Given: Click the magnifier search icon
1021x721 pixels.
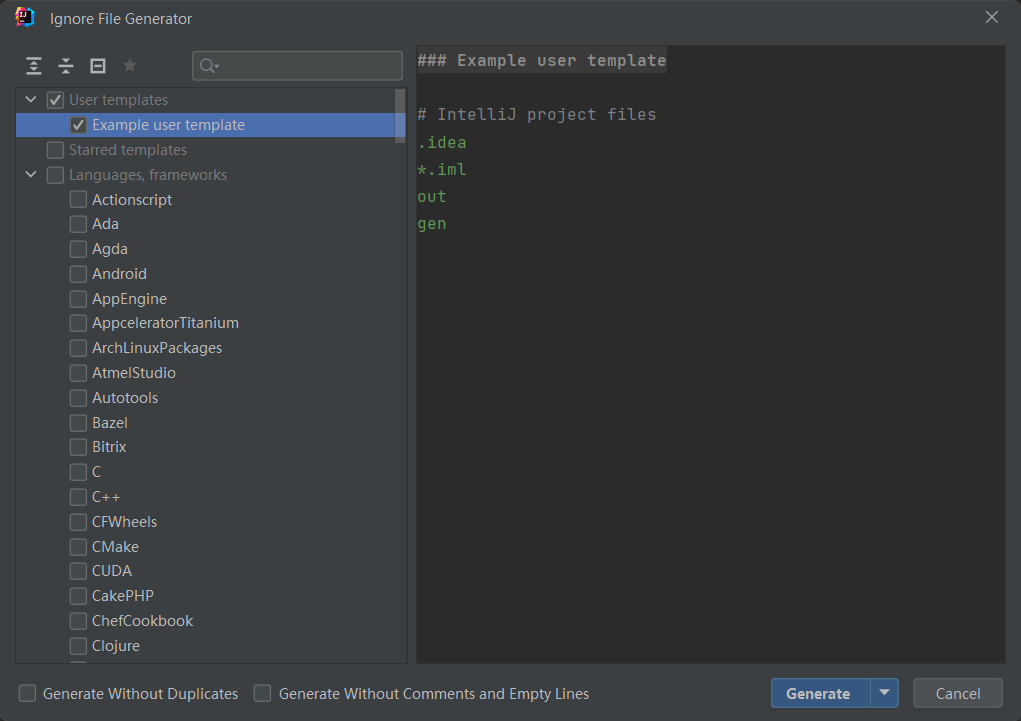Looking at the screenshot, I should (x=209, y=66).
